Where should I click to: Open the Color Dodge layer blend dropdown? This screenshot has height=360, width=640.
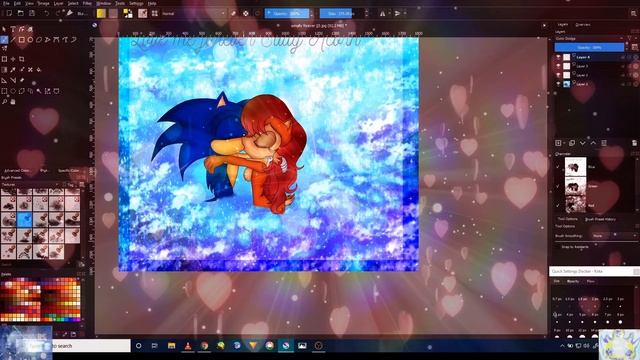[x=589, y=38]
